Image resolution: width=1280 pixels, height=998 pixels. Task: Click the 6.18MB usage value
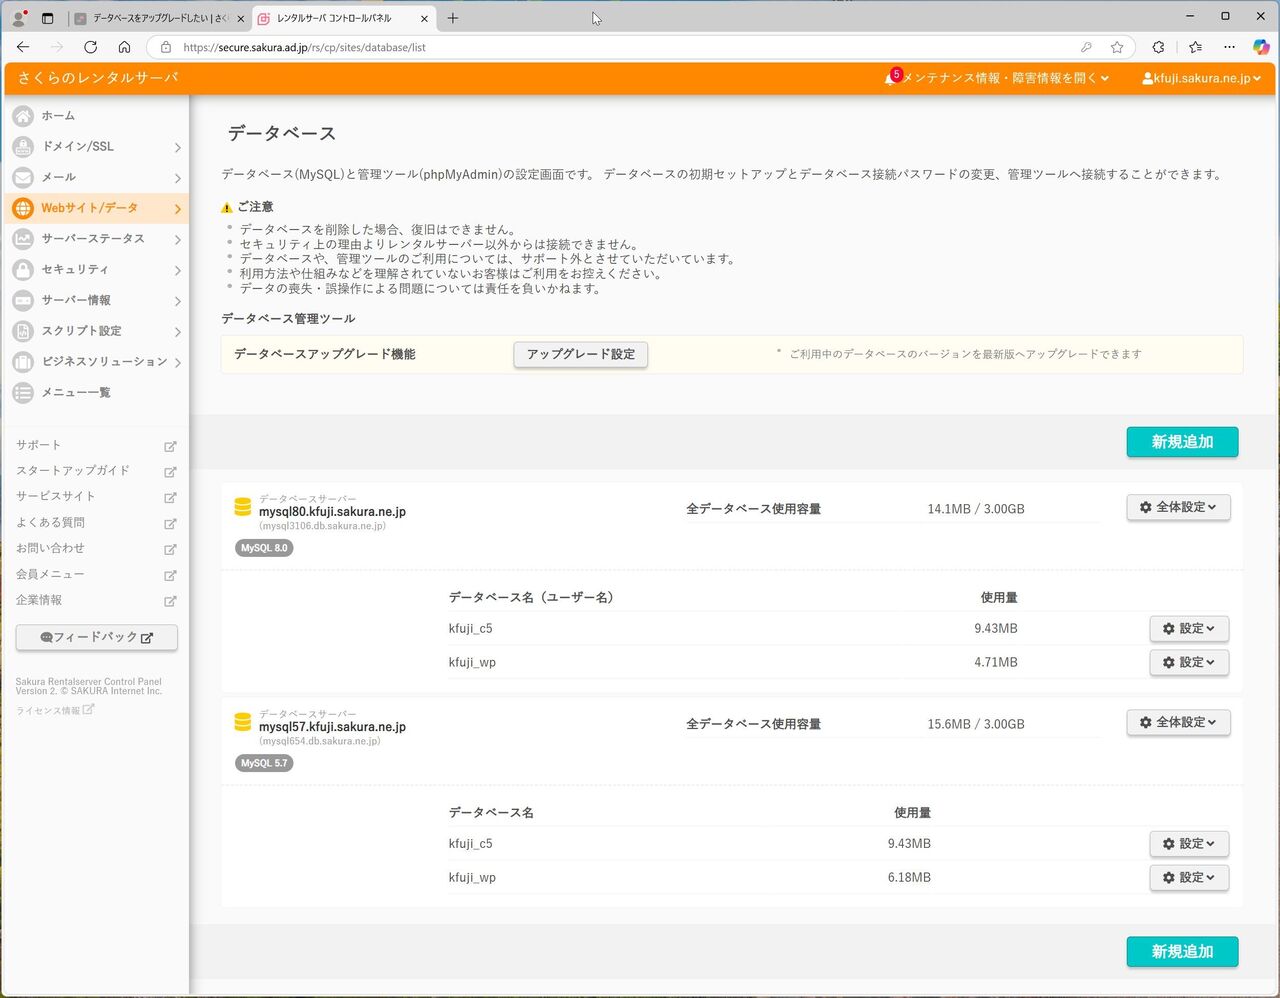click(x=909, y=877)
